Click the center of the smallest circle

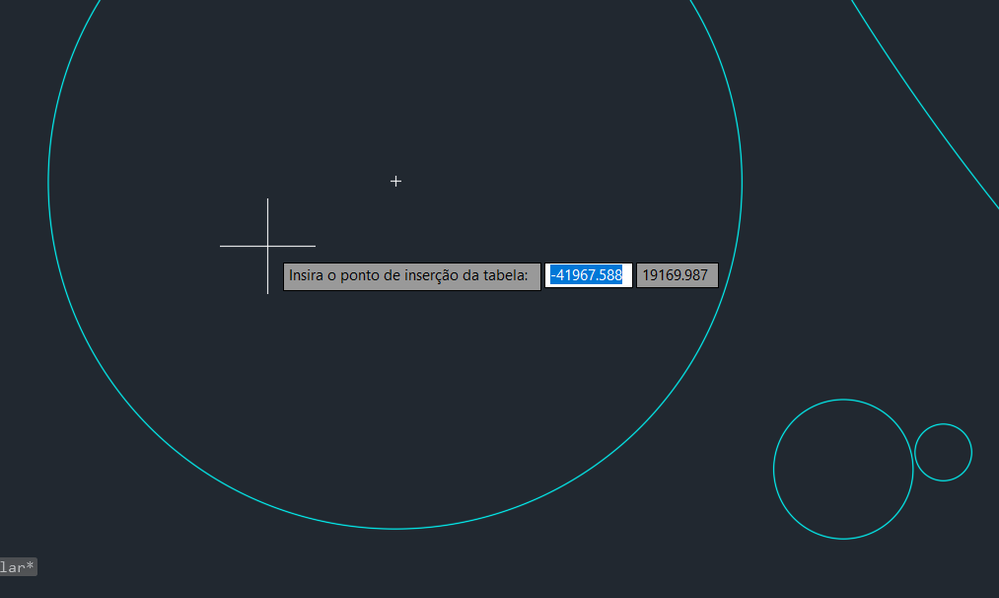click(x=944, y=452)
